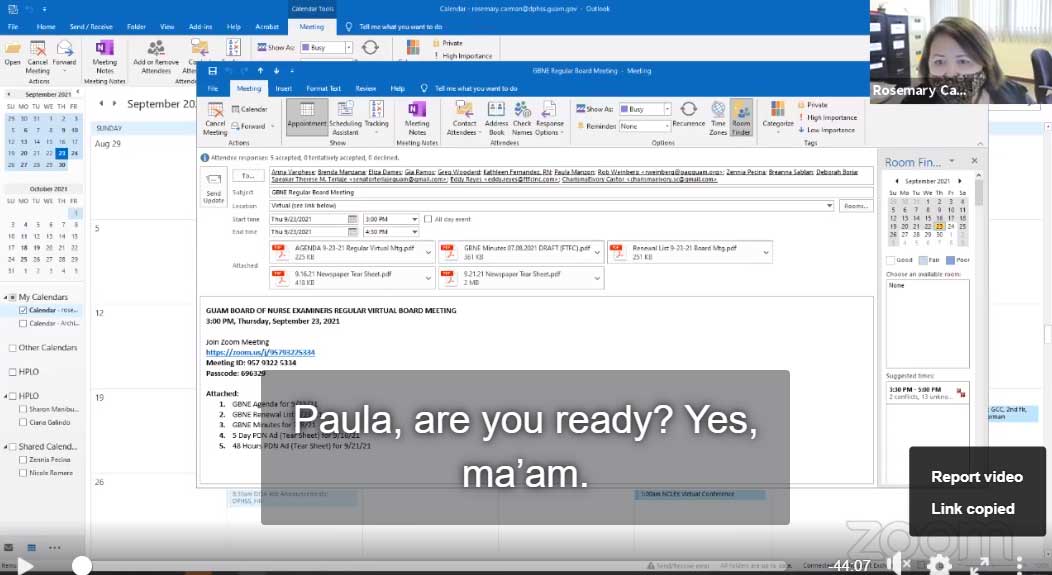1052x575 pixels.
Task: Check the Calendar - Archi... calendar
Action: [x=23, y=323]
